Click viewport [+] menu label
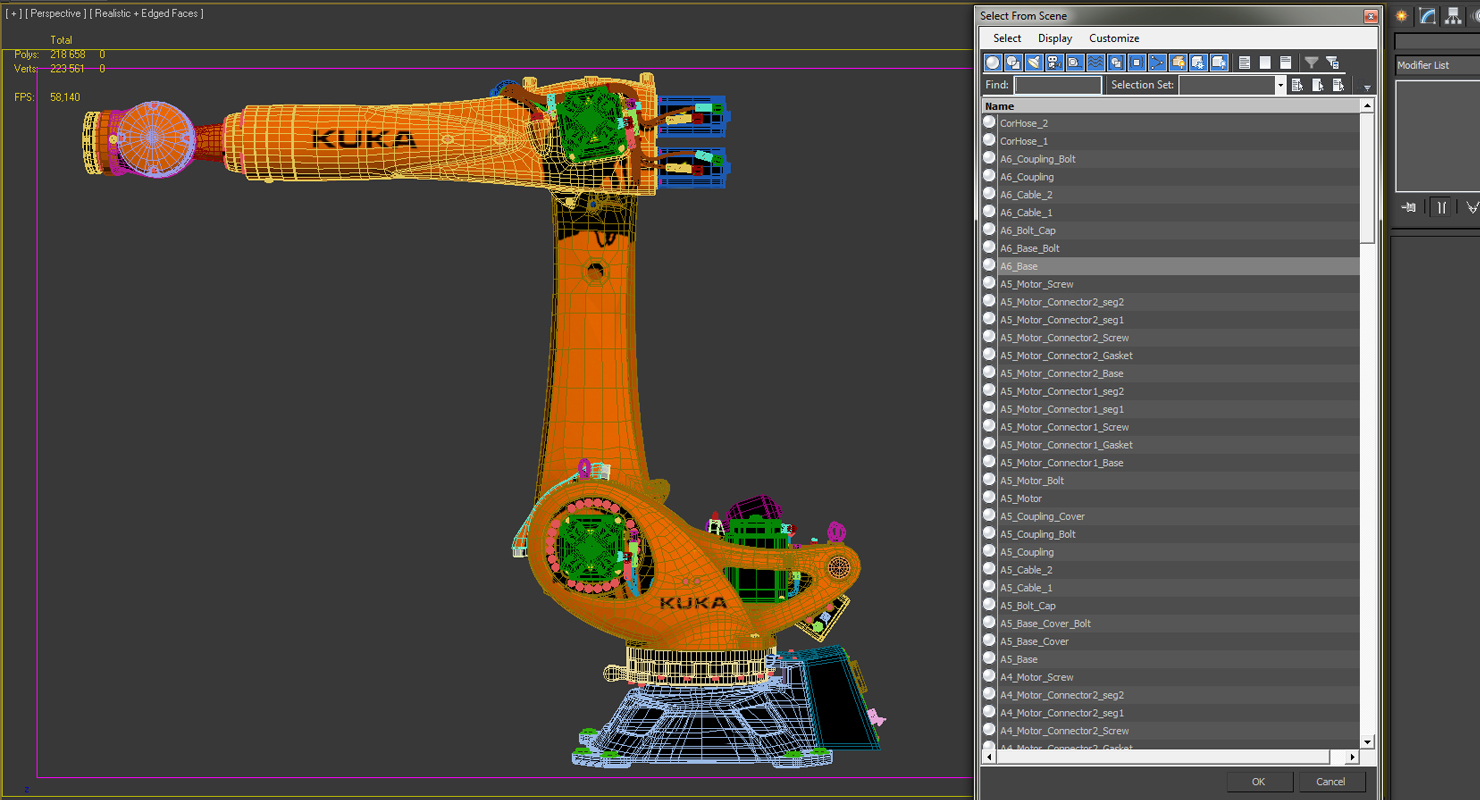 pos(14,13)
